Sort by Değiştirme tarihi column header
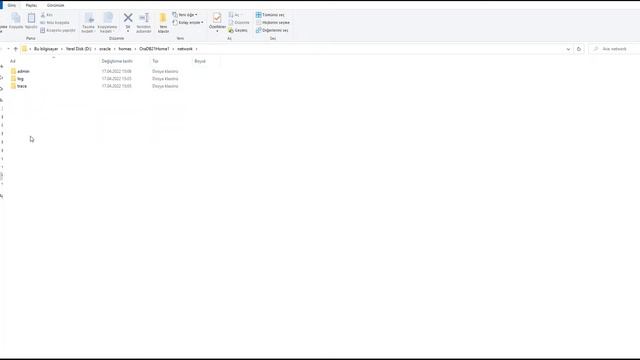This screenshot has width=640, height=360. point(117,61)
